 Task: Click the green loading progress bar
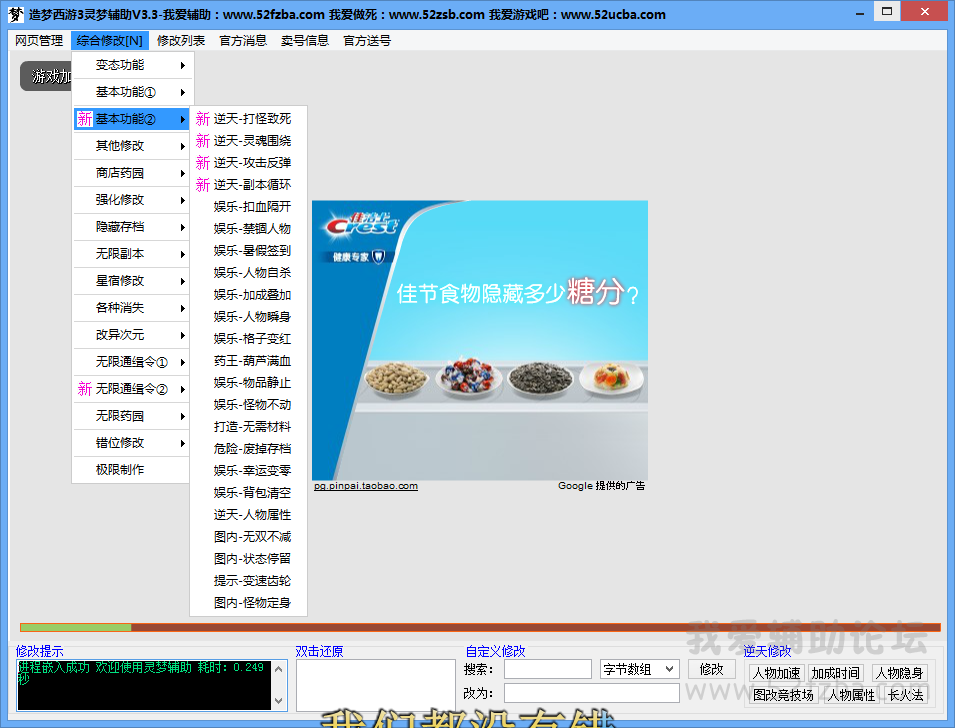click(75, 628)
